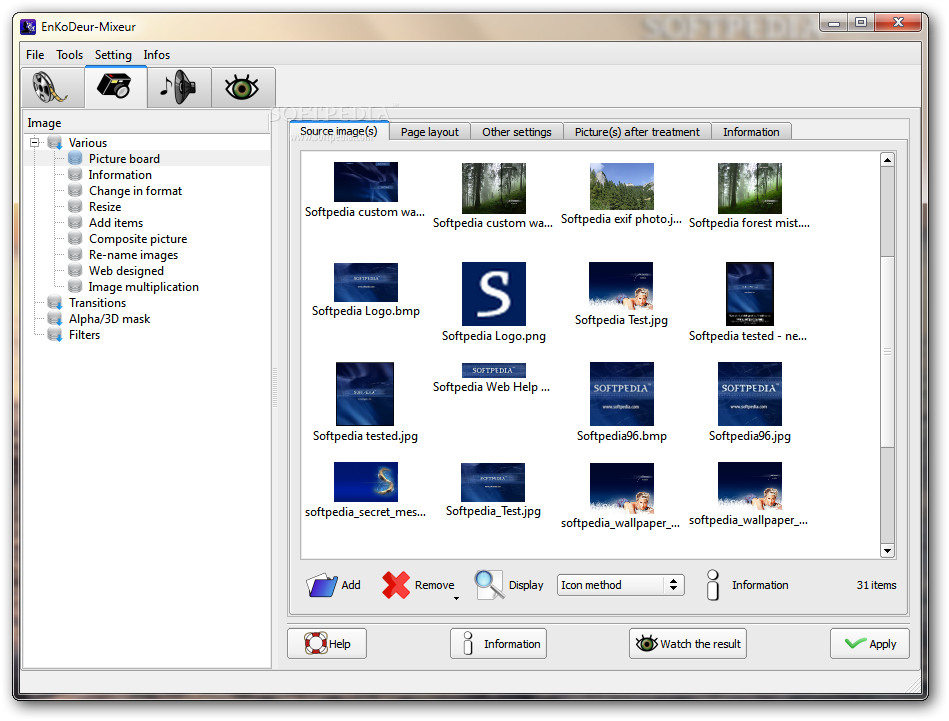Click the Image panel heading
This screenshot has width=949, height=721.
[x=44, y=123]
